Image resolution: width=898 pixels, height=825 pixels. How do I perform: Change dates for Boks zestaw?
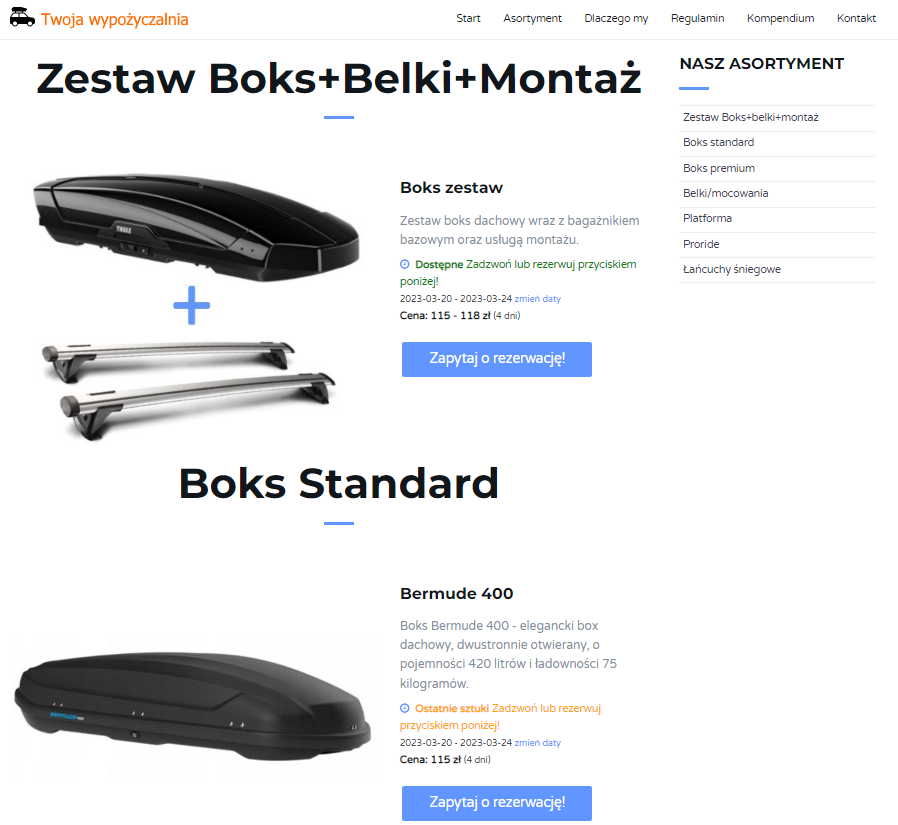tap(538, 299)
